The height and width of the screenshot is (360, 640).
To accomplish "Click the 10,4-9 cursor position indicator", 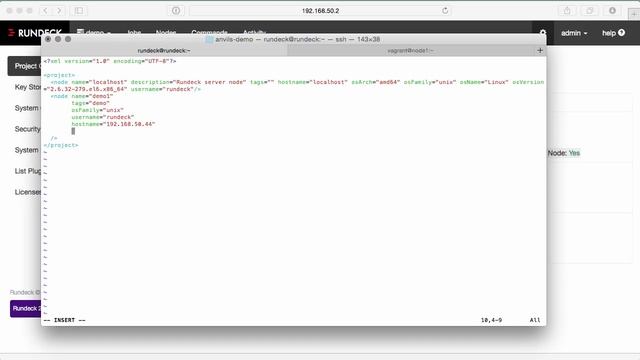I will pos(491,320).
